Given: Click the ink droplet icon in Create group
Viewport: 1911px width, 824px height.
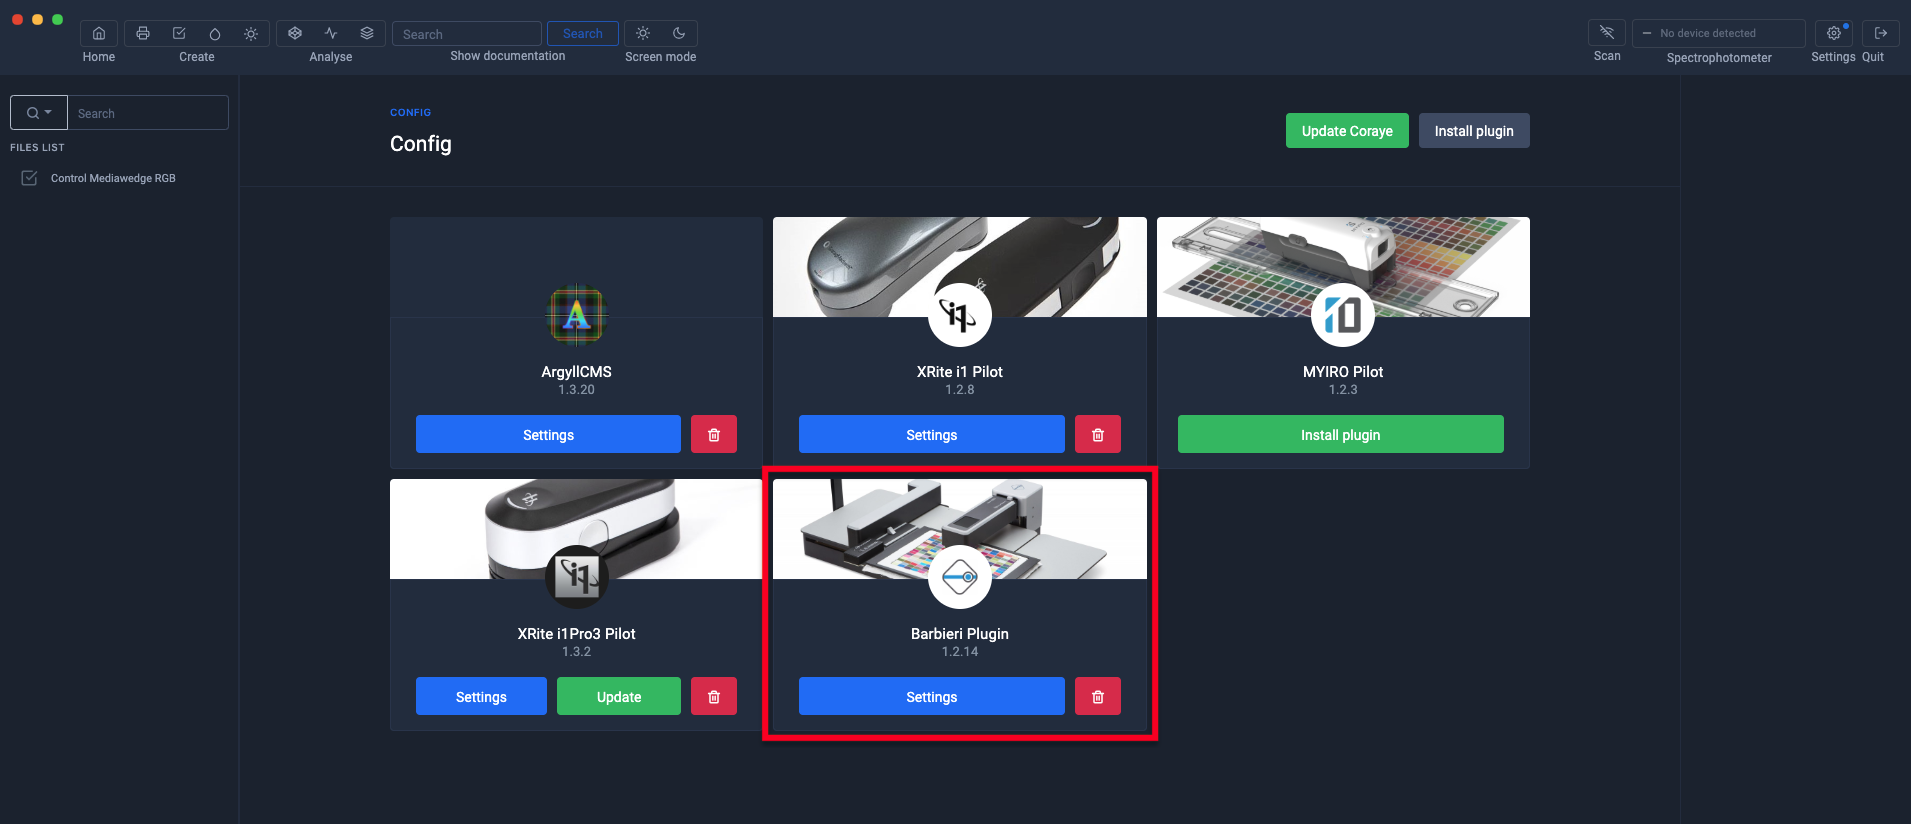Looking at the screenshot, I should 215,34.
